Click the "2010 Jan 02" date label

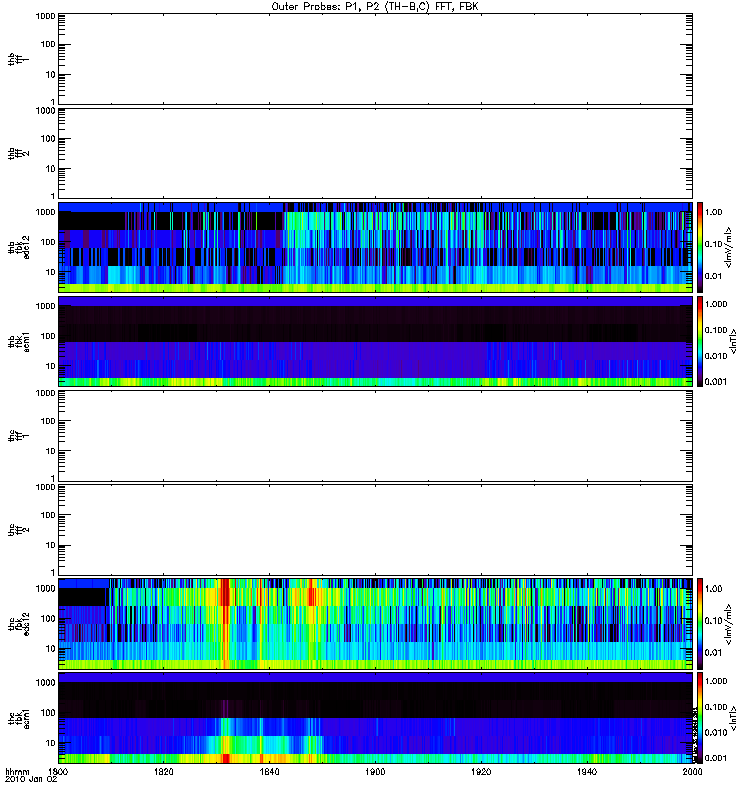coord(31,780)
